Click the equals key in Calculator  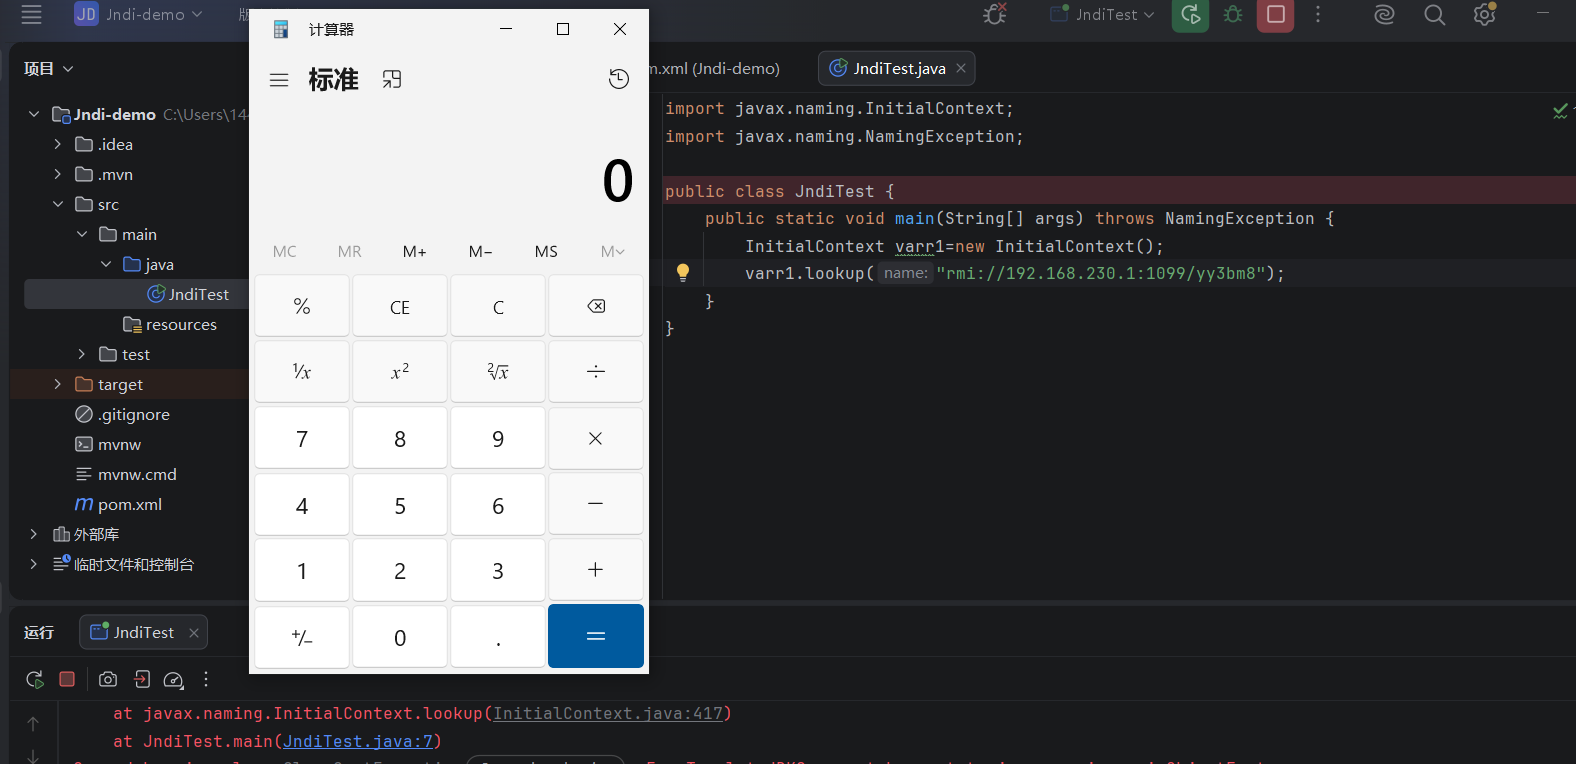(596, 636)
